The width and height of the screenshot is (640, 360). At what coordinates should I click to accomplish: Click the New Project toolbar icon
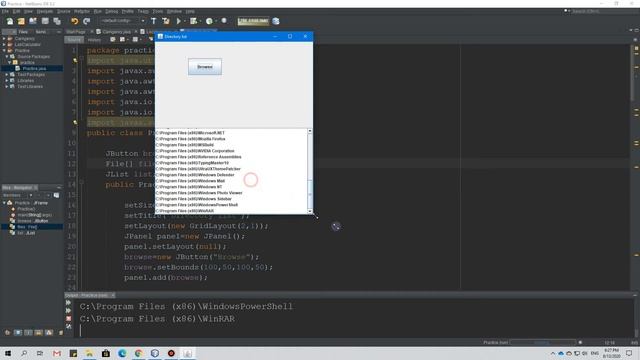(x=21, y=21)
